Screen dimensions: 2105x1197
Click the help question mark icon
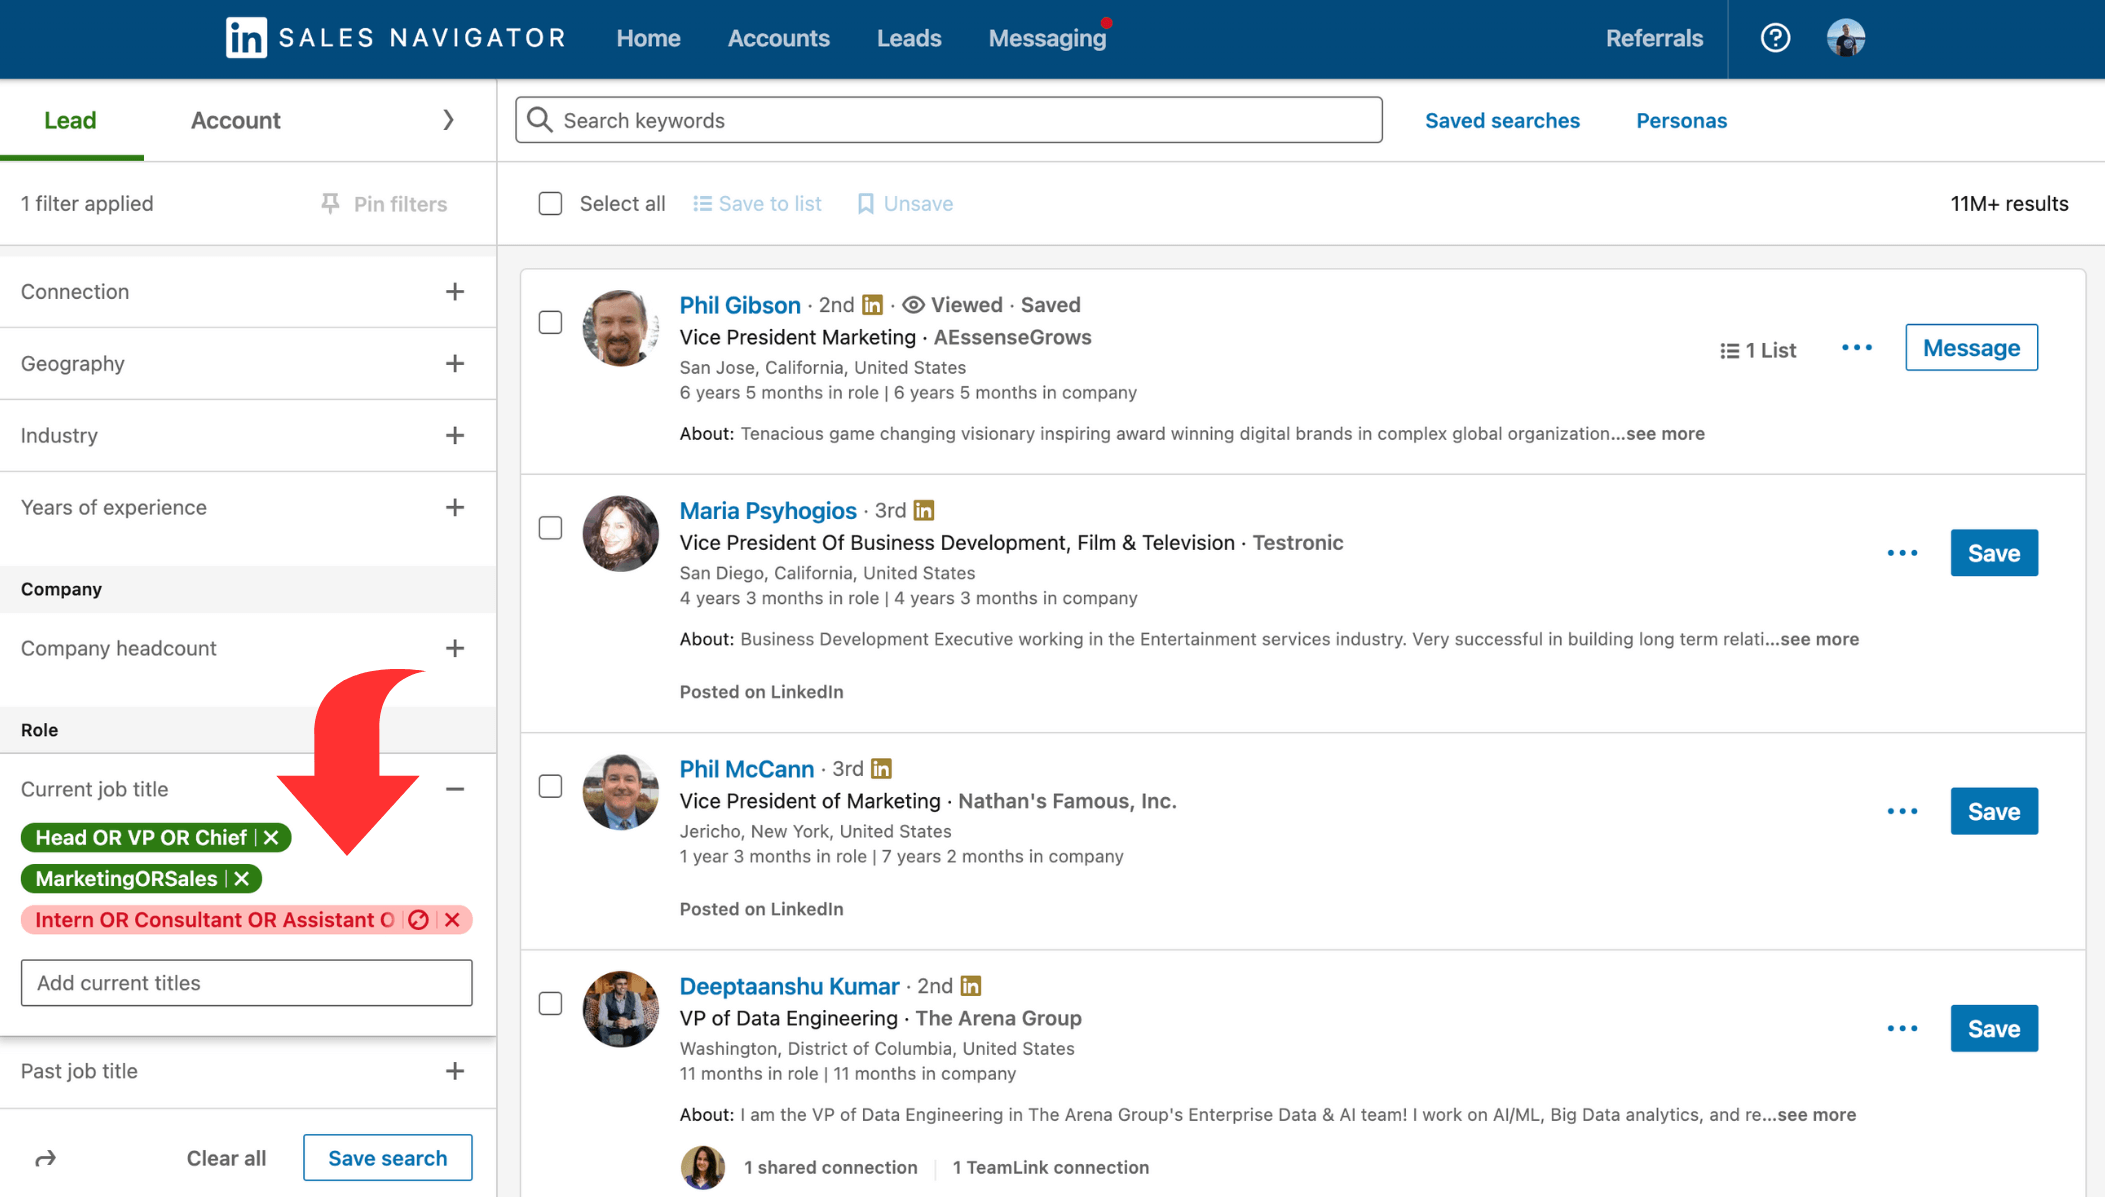1775,38
